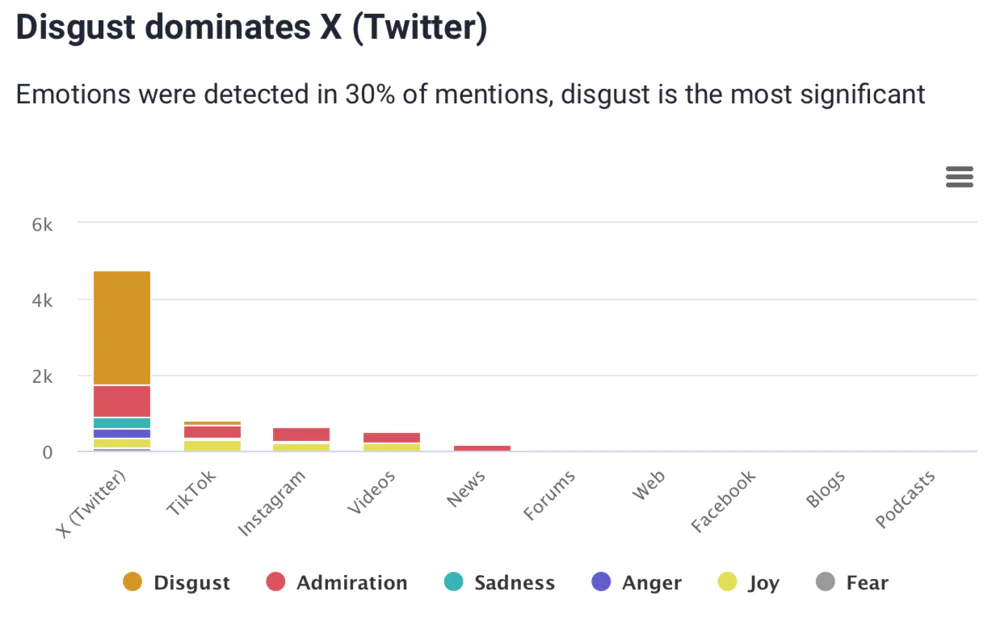1000x617 pixels.
Task: Click the 'Disgust dominates X (Twitter)' title
Action: (251, 28)
